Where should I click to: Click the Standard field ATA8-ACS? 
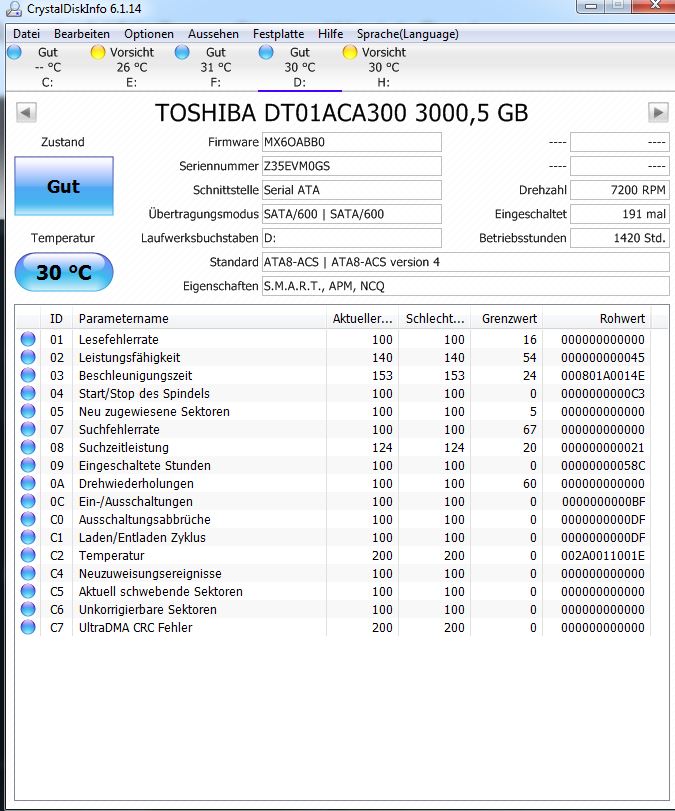pyautogui.click(x=466, y=262)
